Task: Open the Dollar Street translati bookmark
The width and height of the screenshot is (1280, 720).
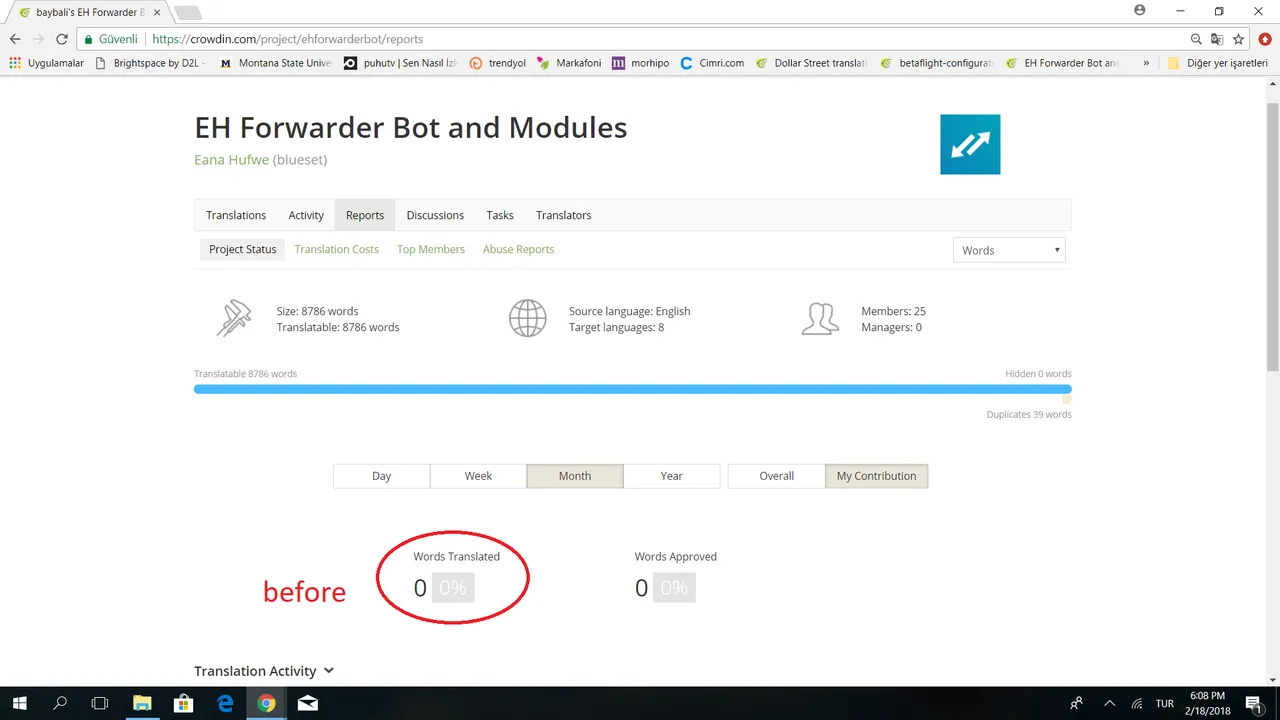Action: click(x=811, y=63)
